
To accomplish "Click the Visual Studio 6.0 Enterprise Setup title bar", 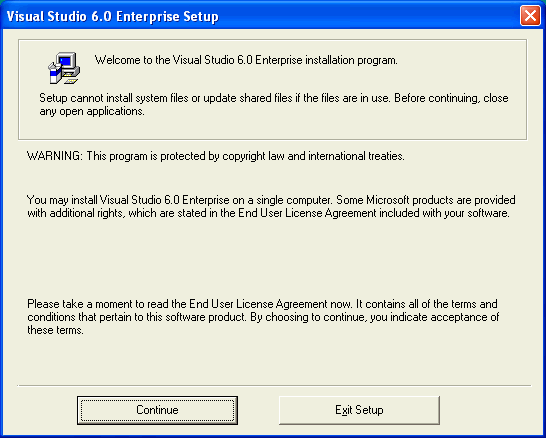I will pos(261,16).
